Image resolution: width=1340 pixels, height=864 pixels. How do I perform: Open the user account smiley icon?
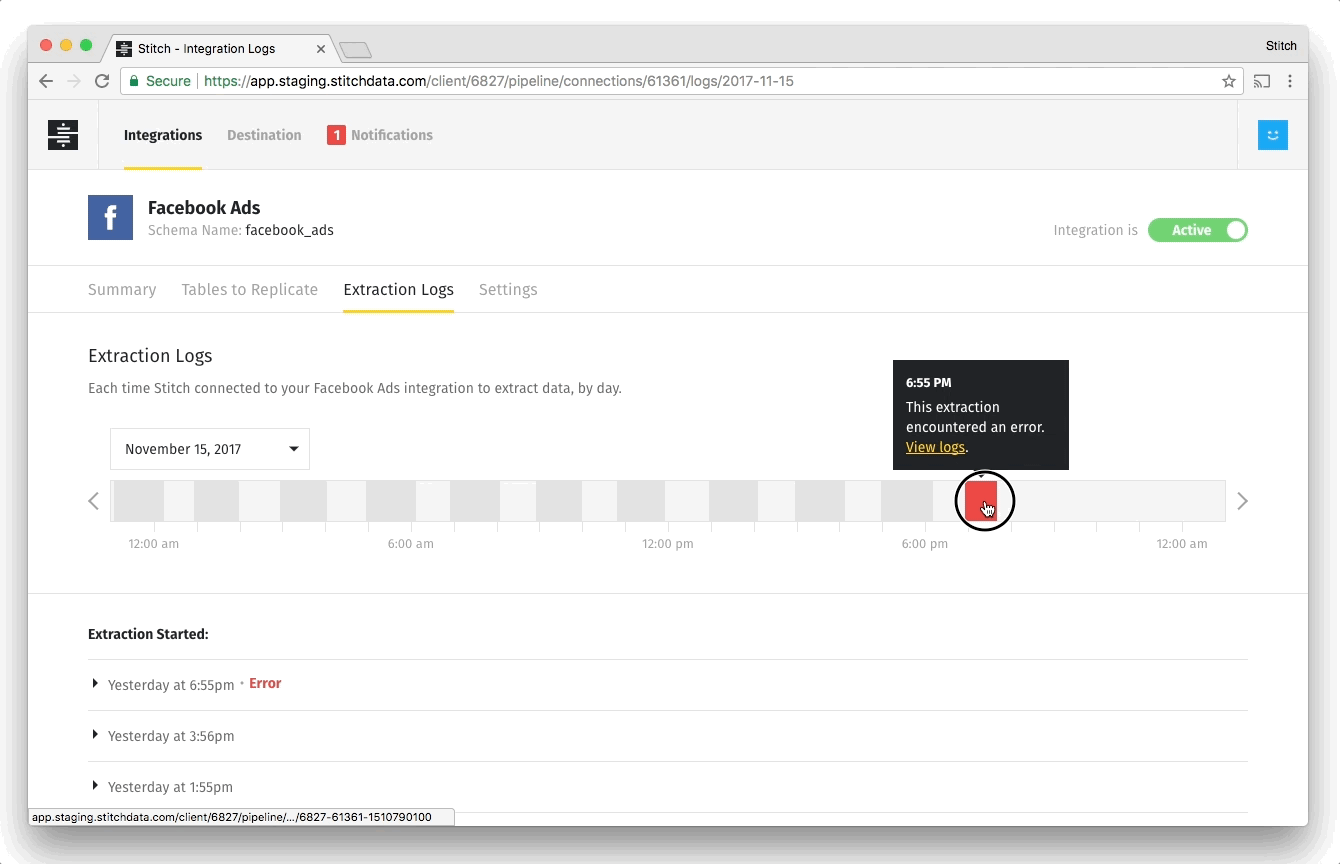(x=1272, y=135)
